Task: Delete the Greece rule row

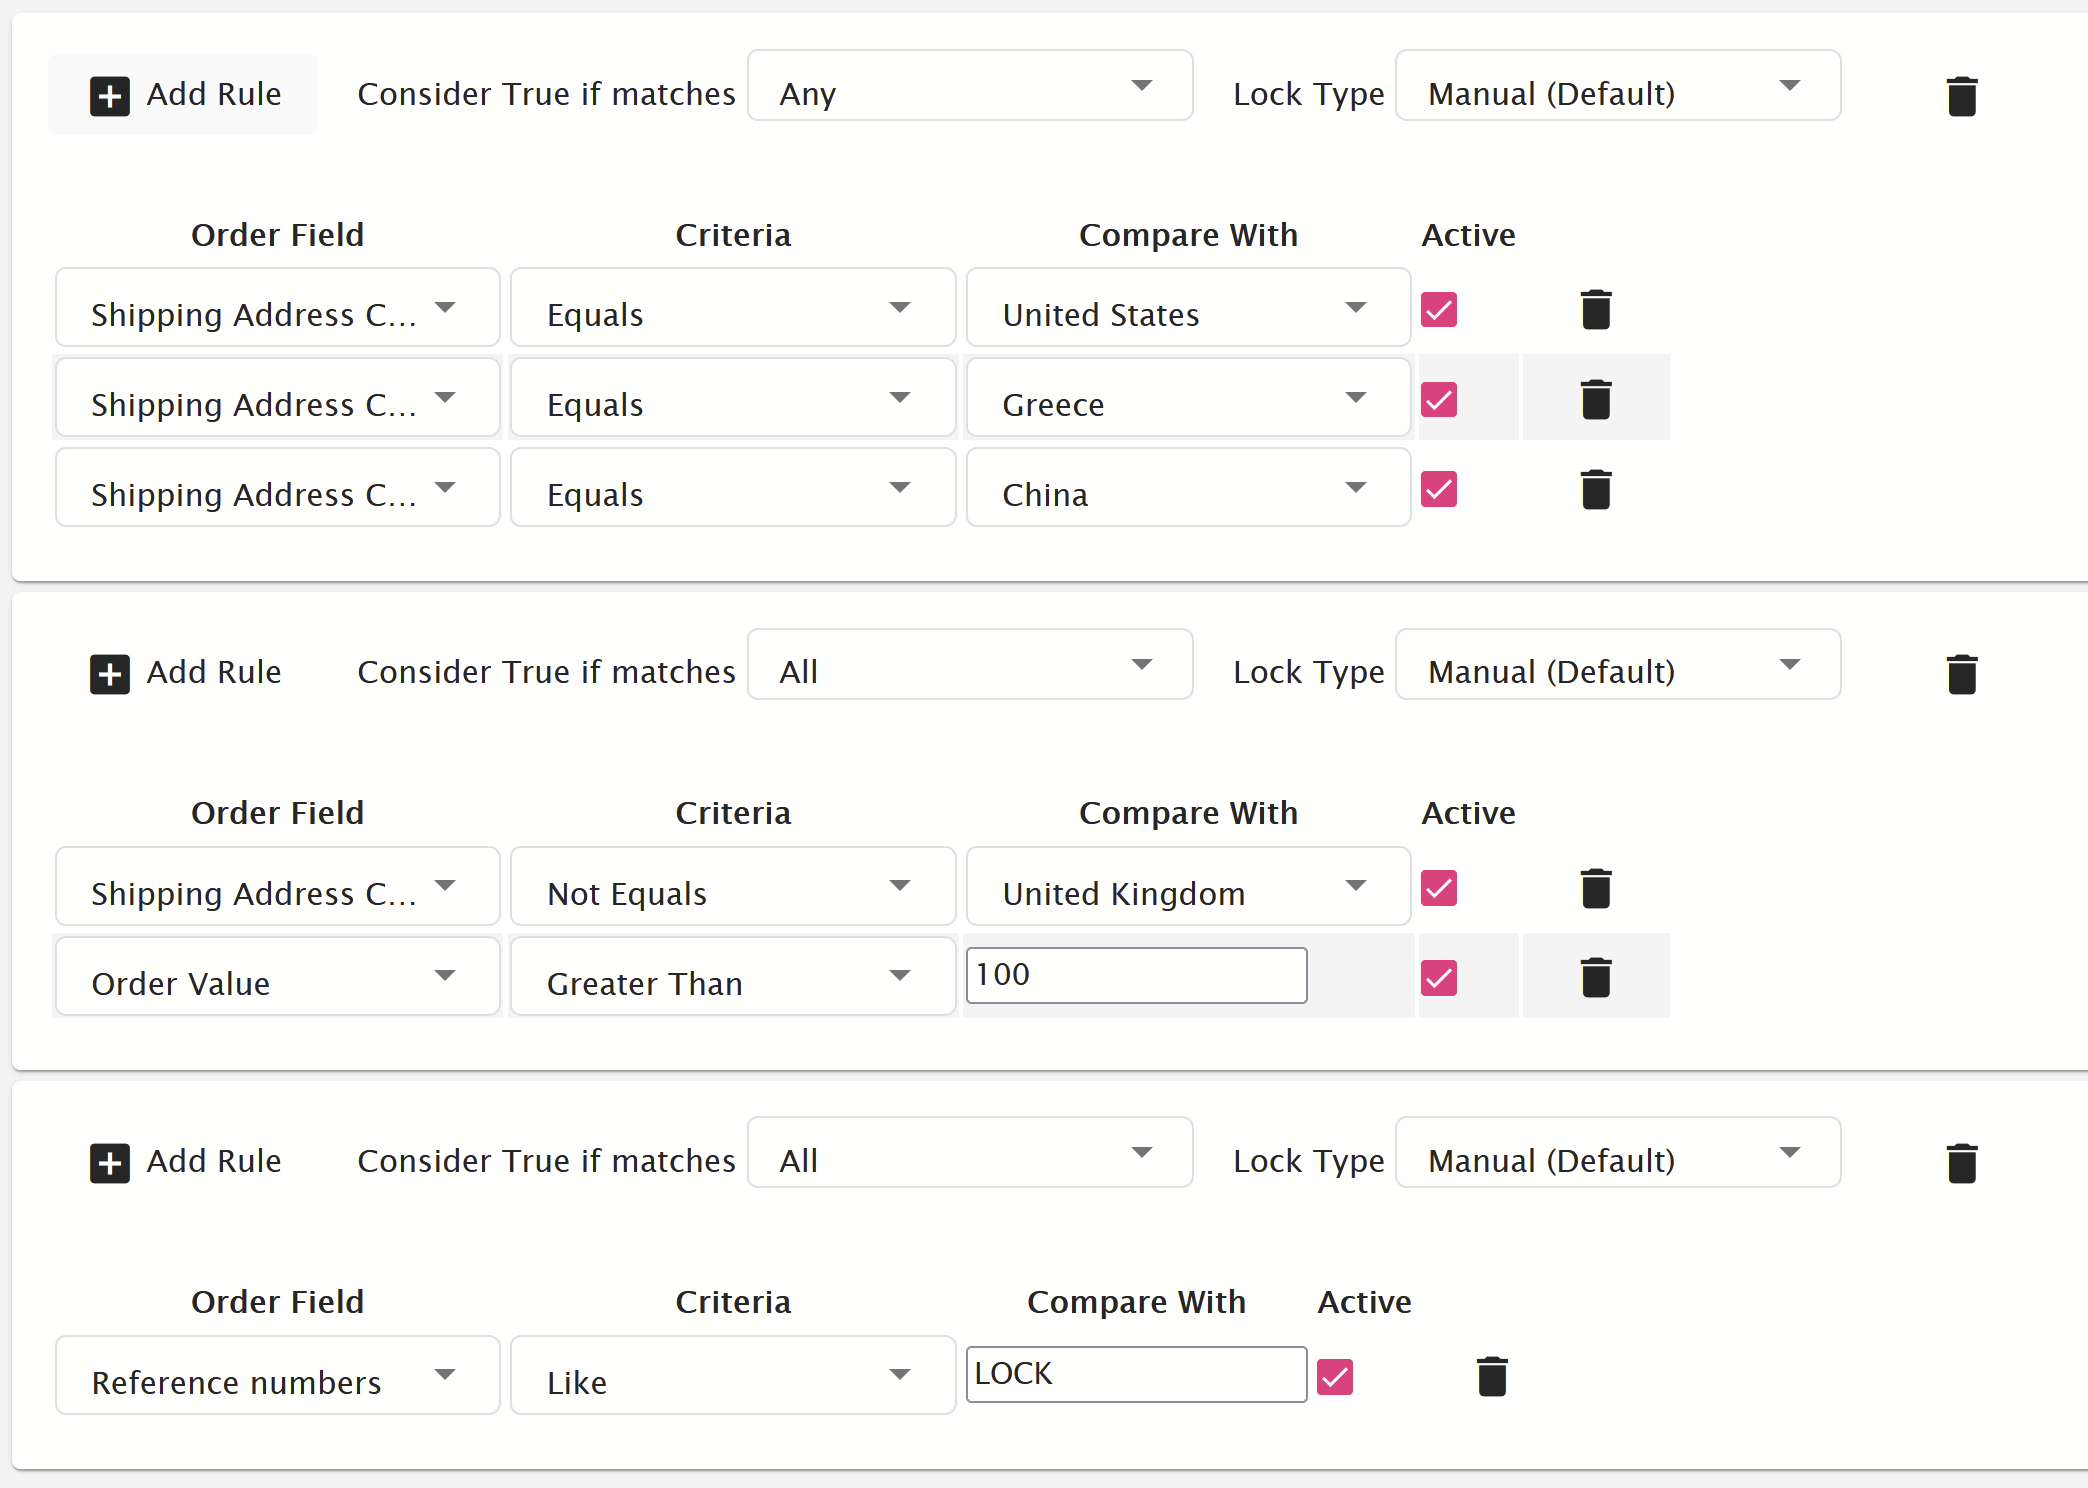Action: click(1596, 399)
